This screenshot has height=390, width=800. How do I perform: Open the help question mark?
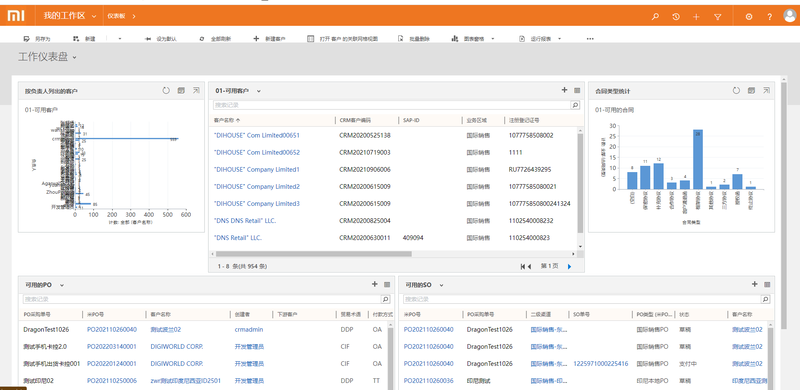tap(769, 17)
